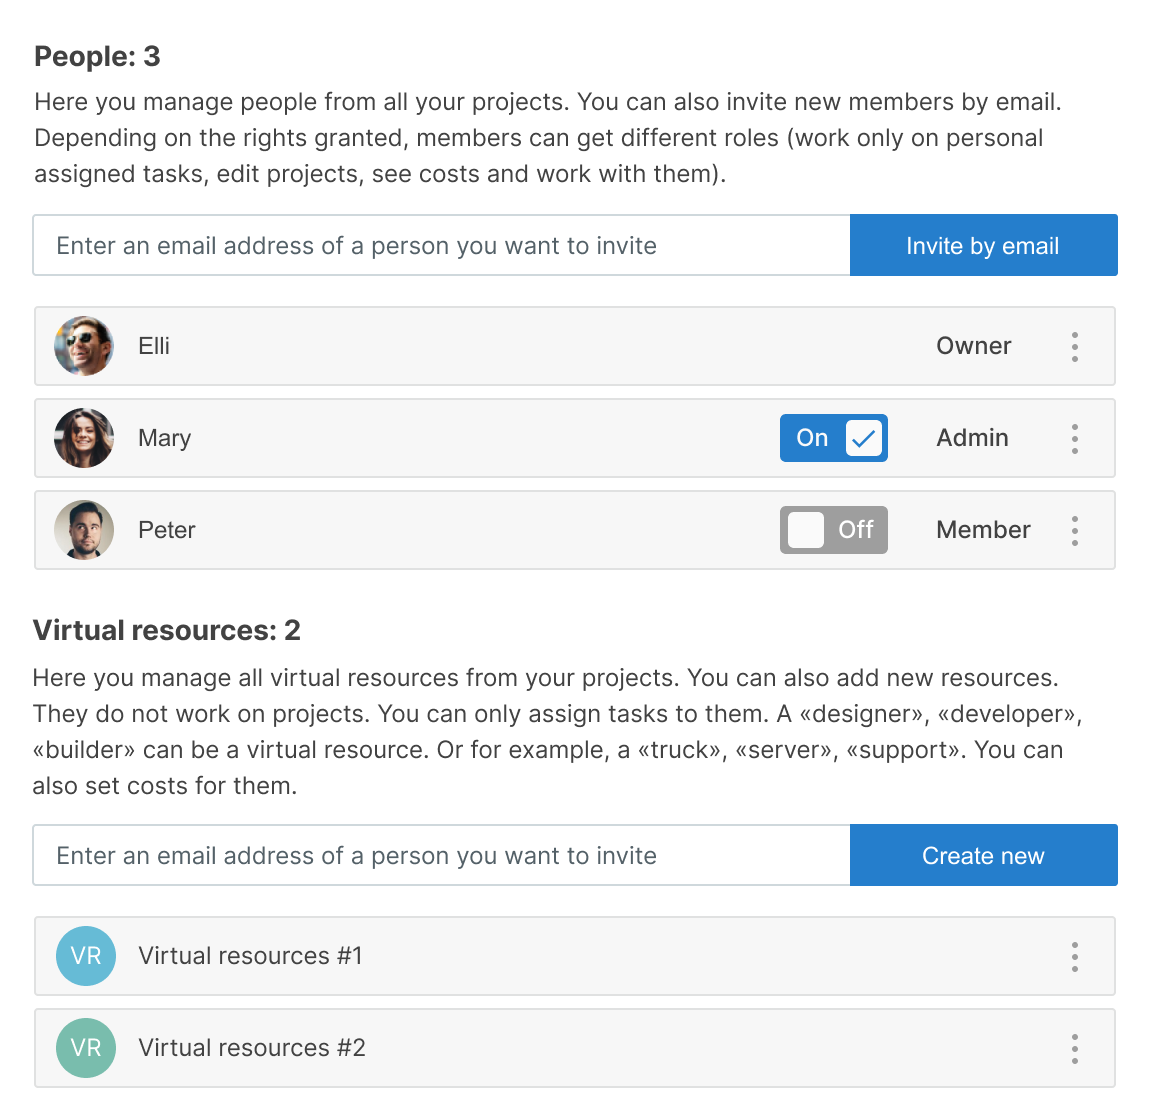Open the three-dot menu next to Elli
The image size is (1150, 1120).
point(1075,346)
